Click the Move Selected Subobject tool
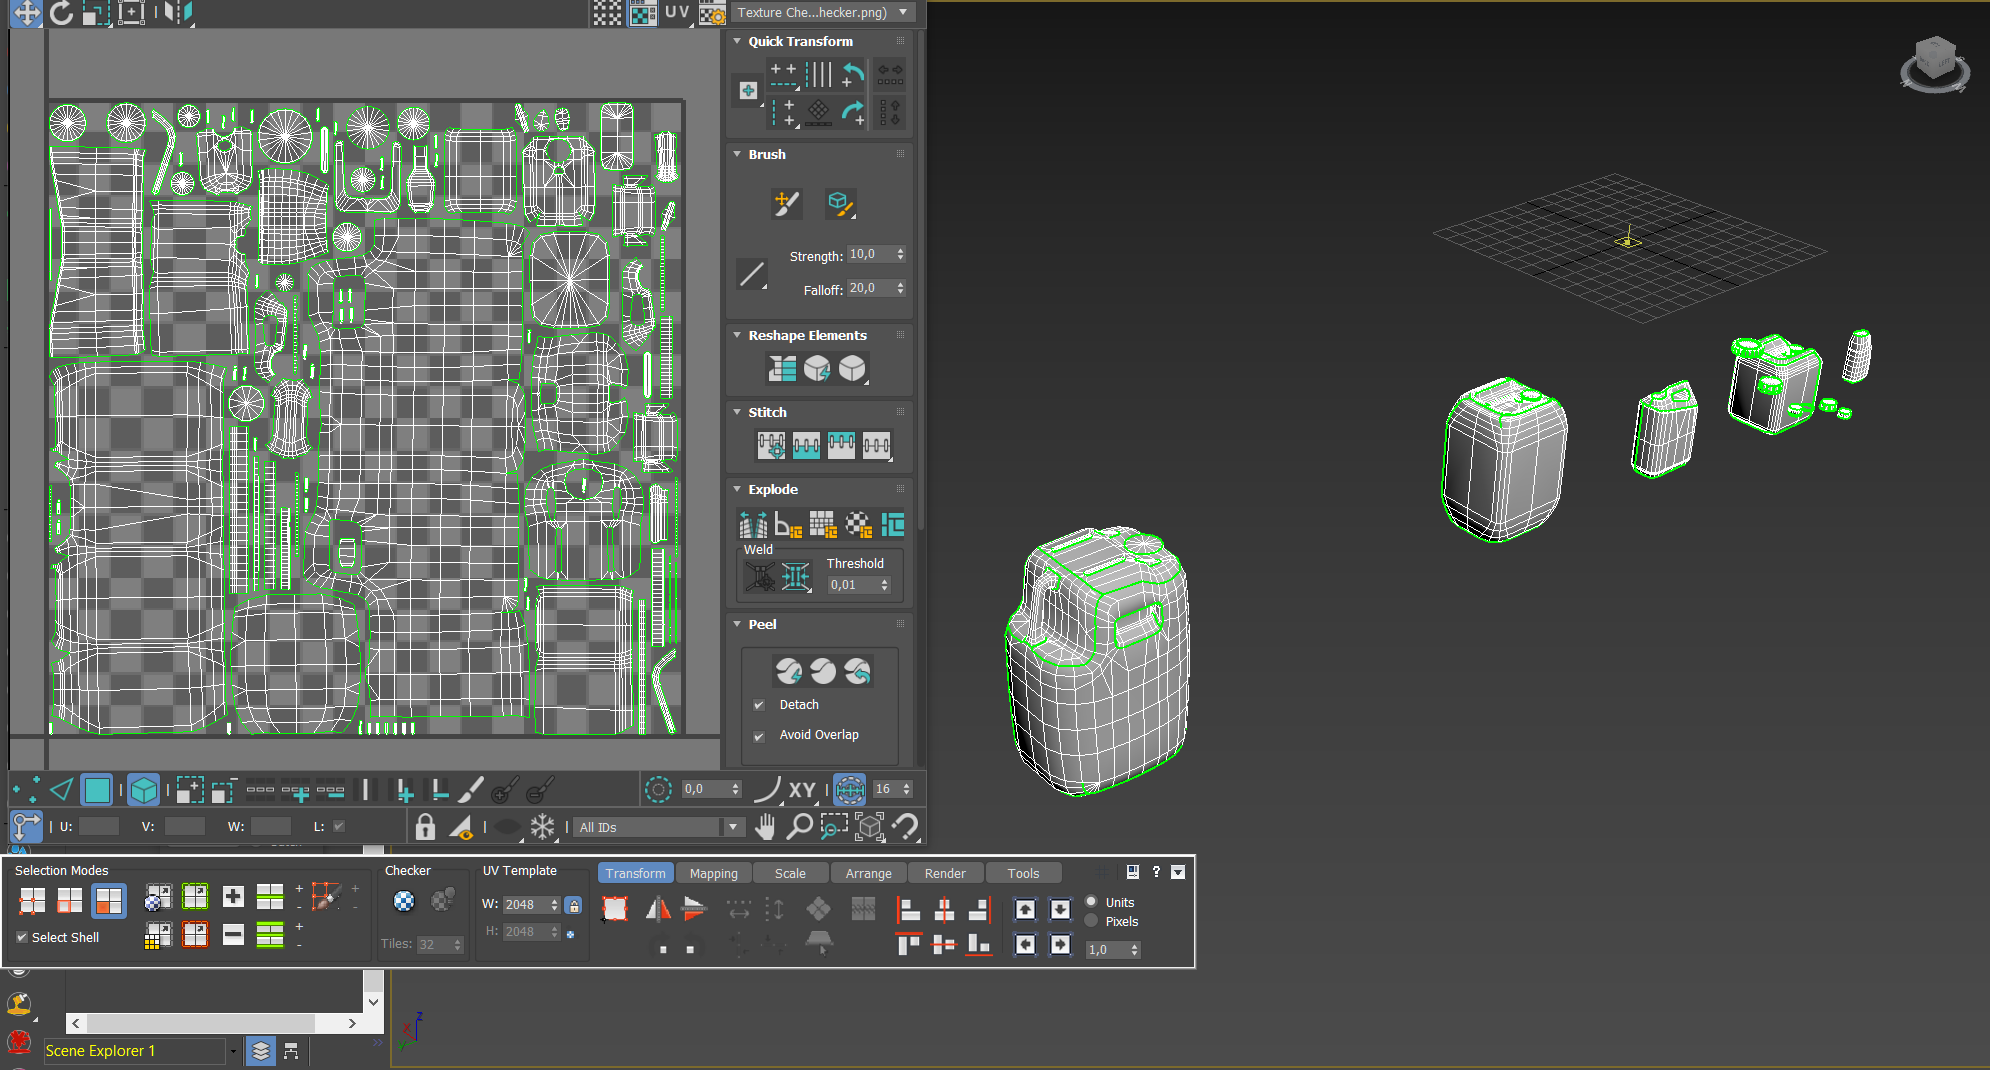Image resolution: width=1990 pixels, height=1070 pixels. click(26, 13)
